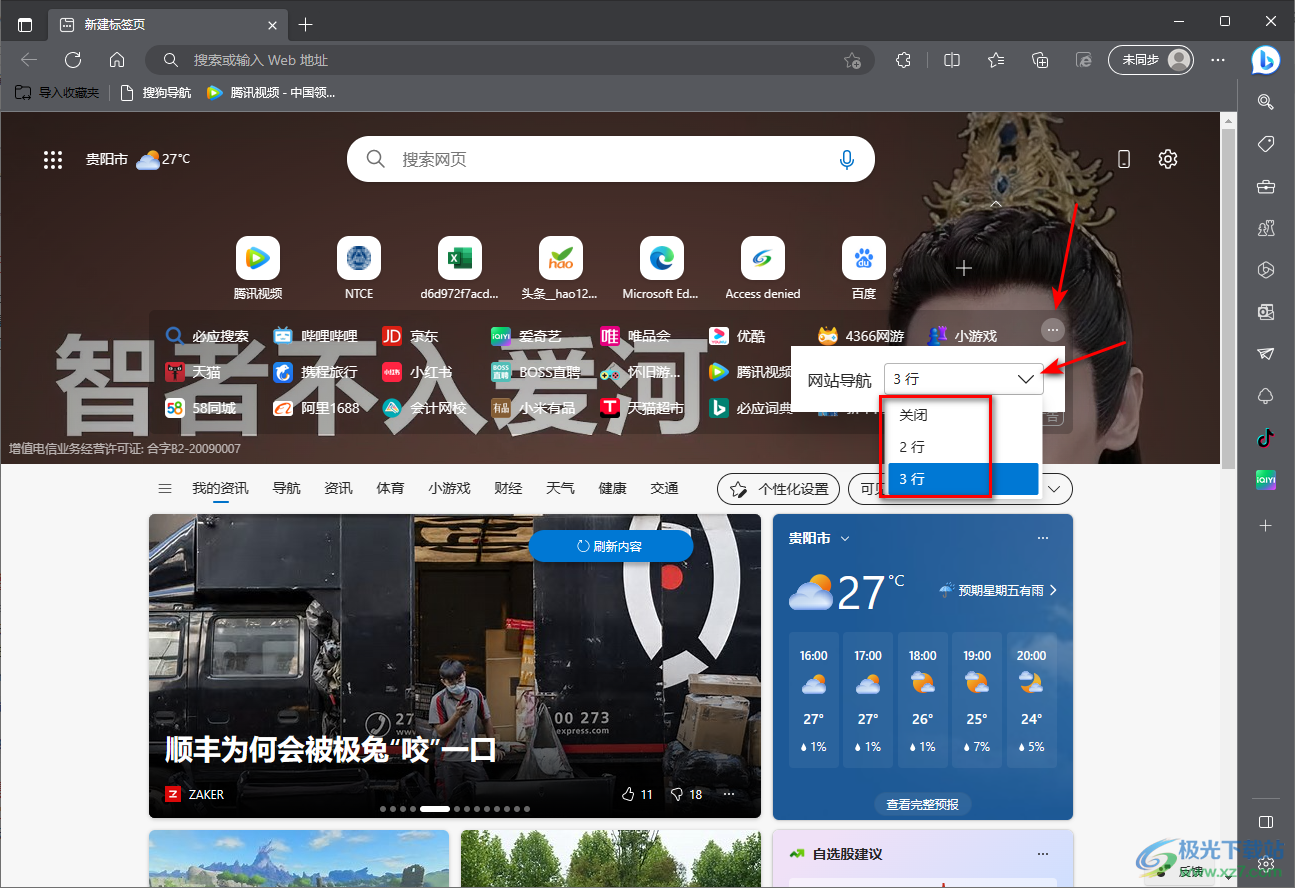
Task: Open weather card ellipsis menu
Action: click(x=1043, y=538)
